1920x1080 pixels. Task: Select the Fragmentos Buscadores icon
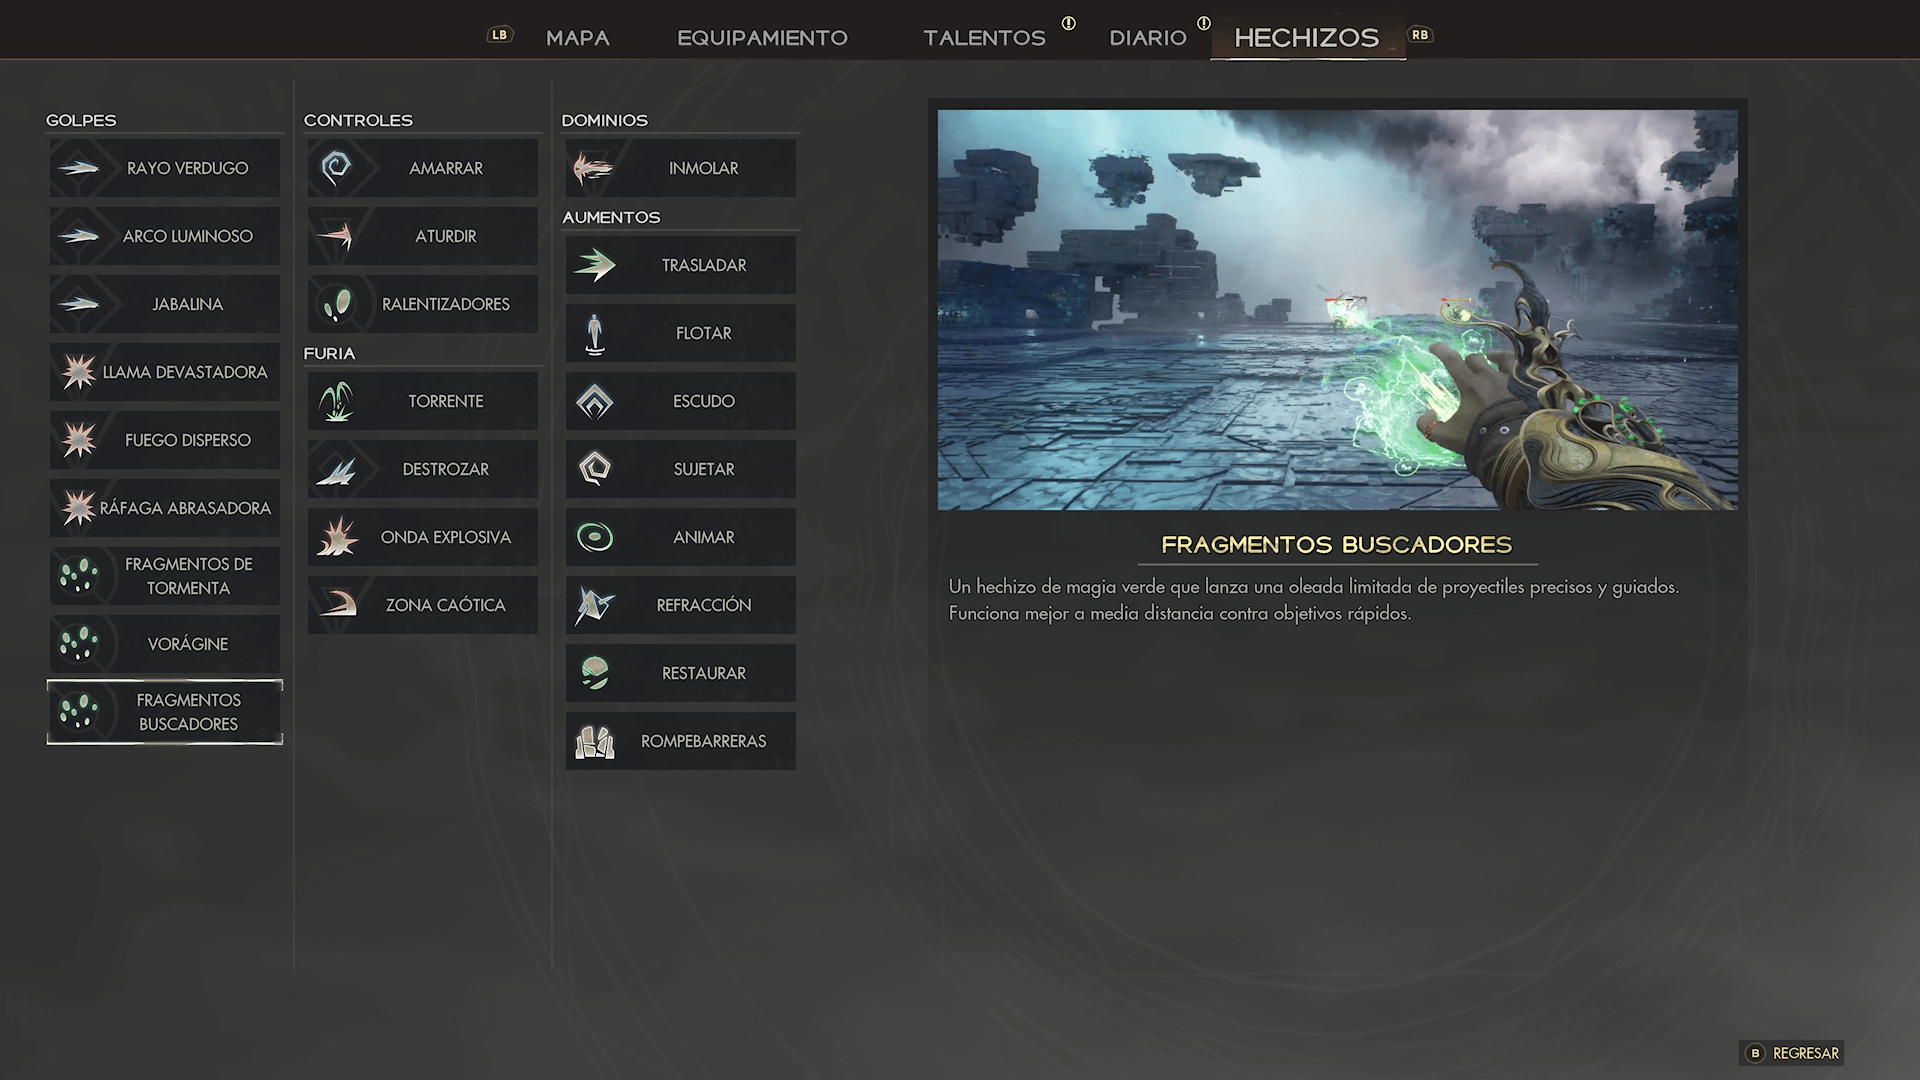tap(78, 712)
